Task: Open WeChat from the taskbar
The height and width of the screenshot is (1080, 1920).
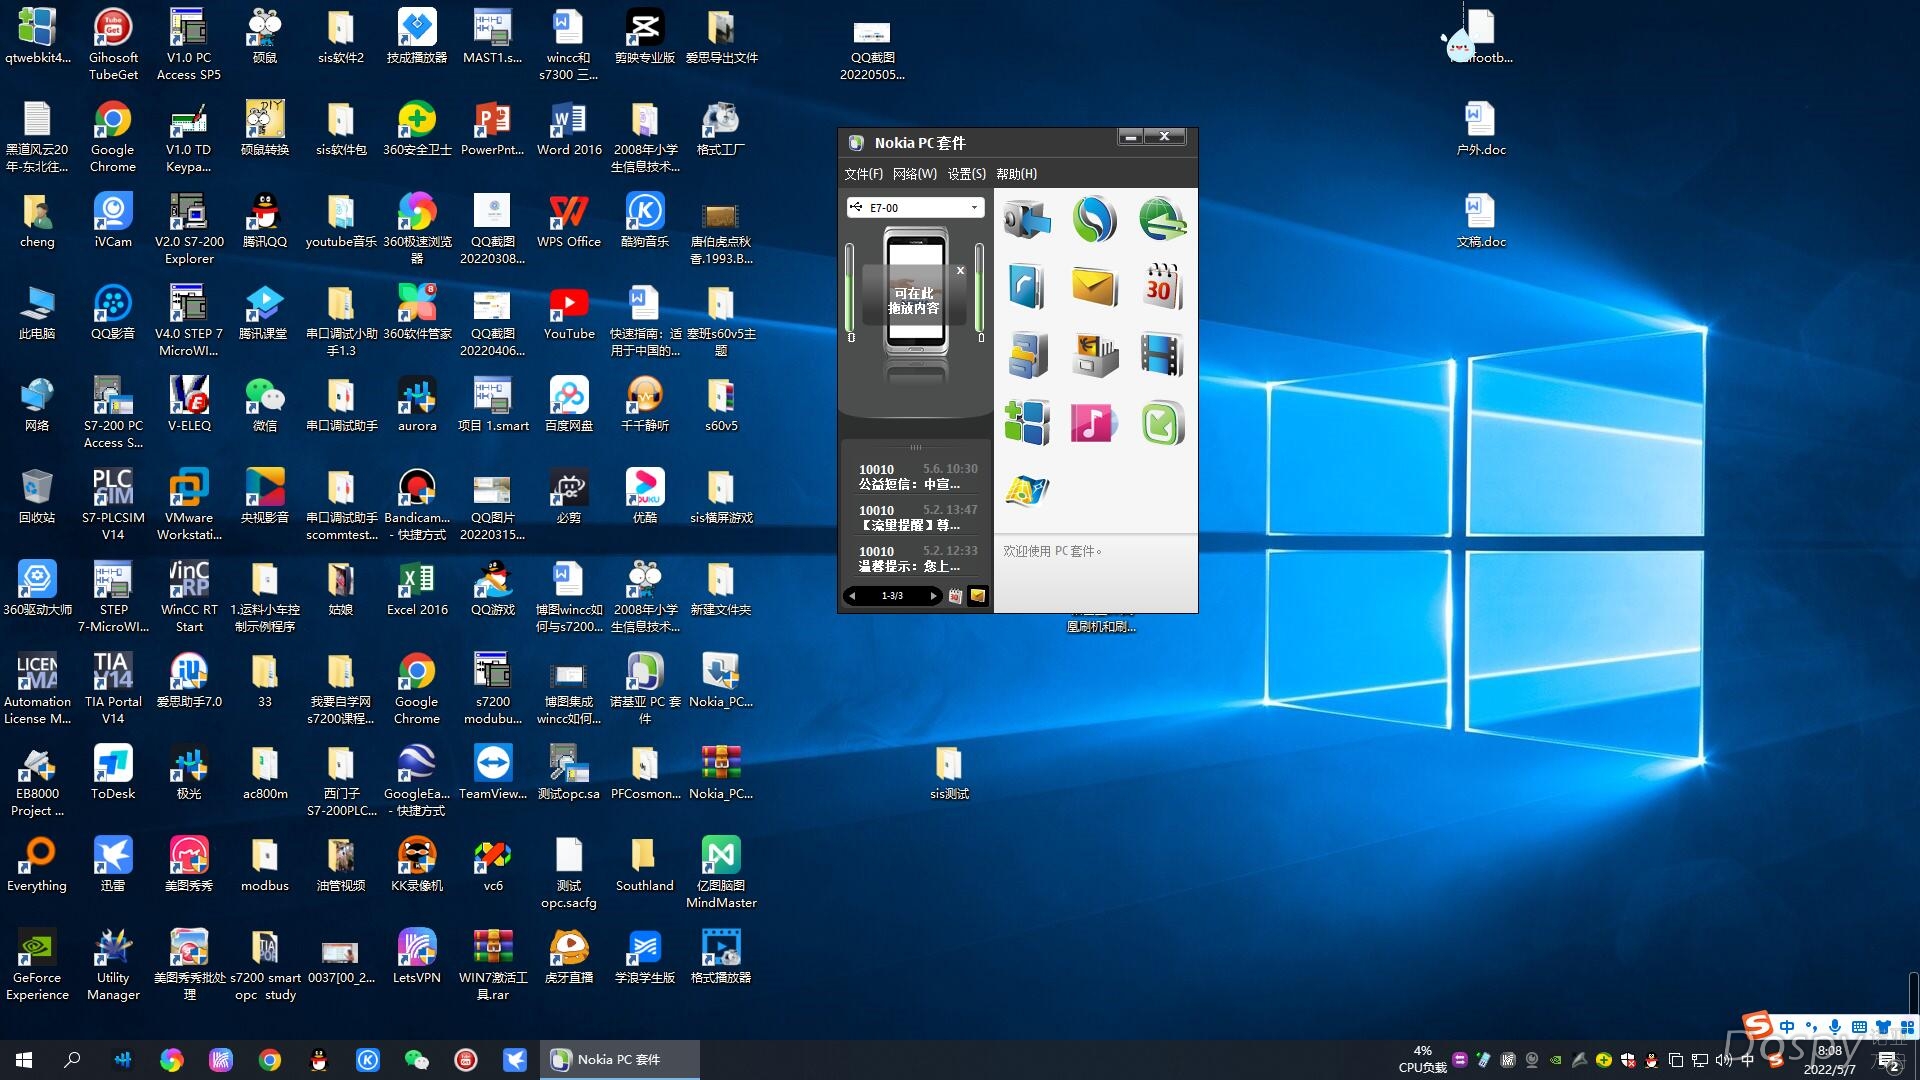Action: [x=417, y=1059]
